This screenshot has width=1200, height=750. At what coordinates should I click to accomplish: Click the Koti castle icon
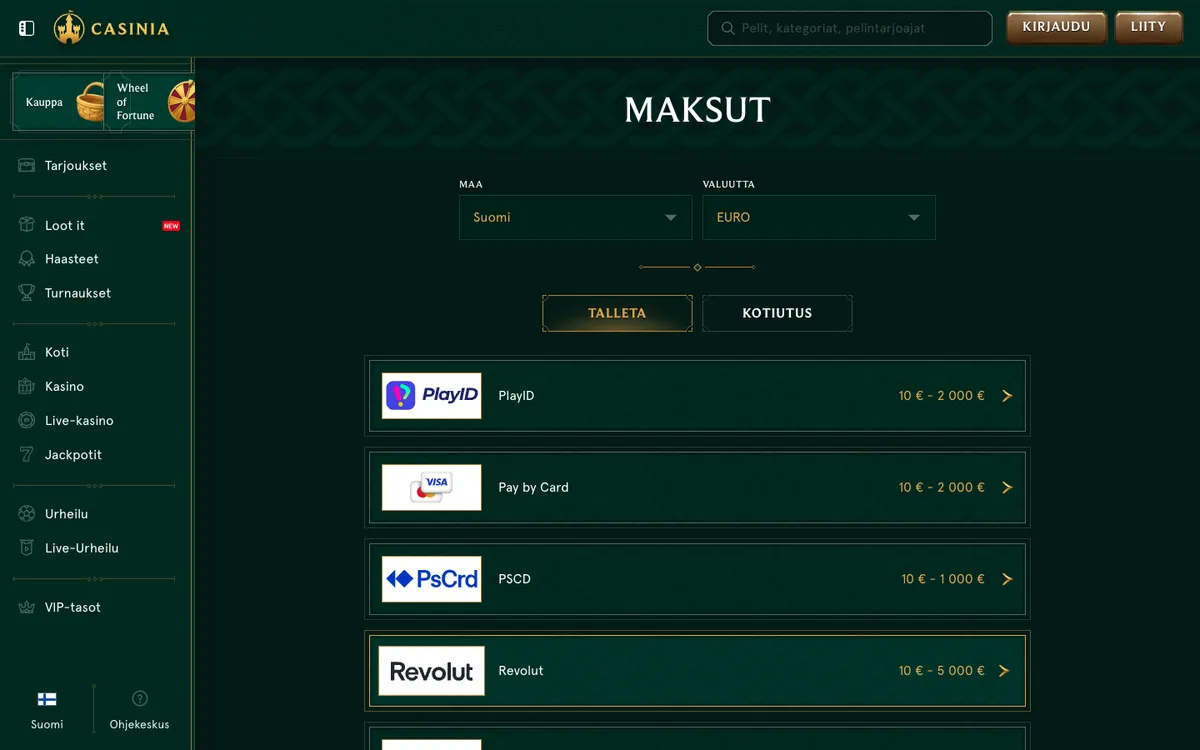pyautogui.click(x=27, y=352)
